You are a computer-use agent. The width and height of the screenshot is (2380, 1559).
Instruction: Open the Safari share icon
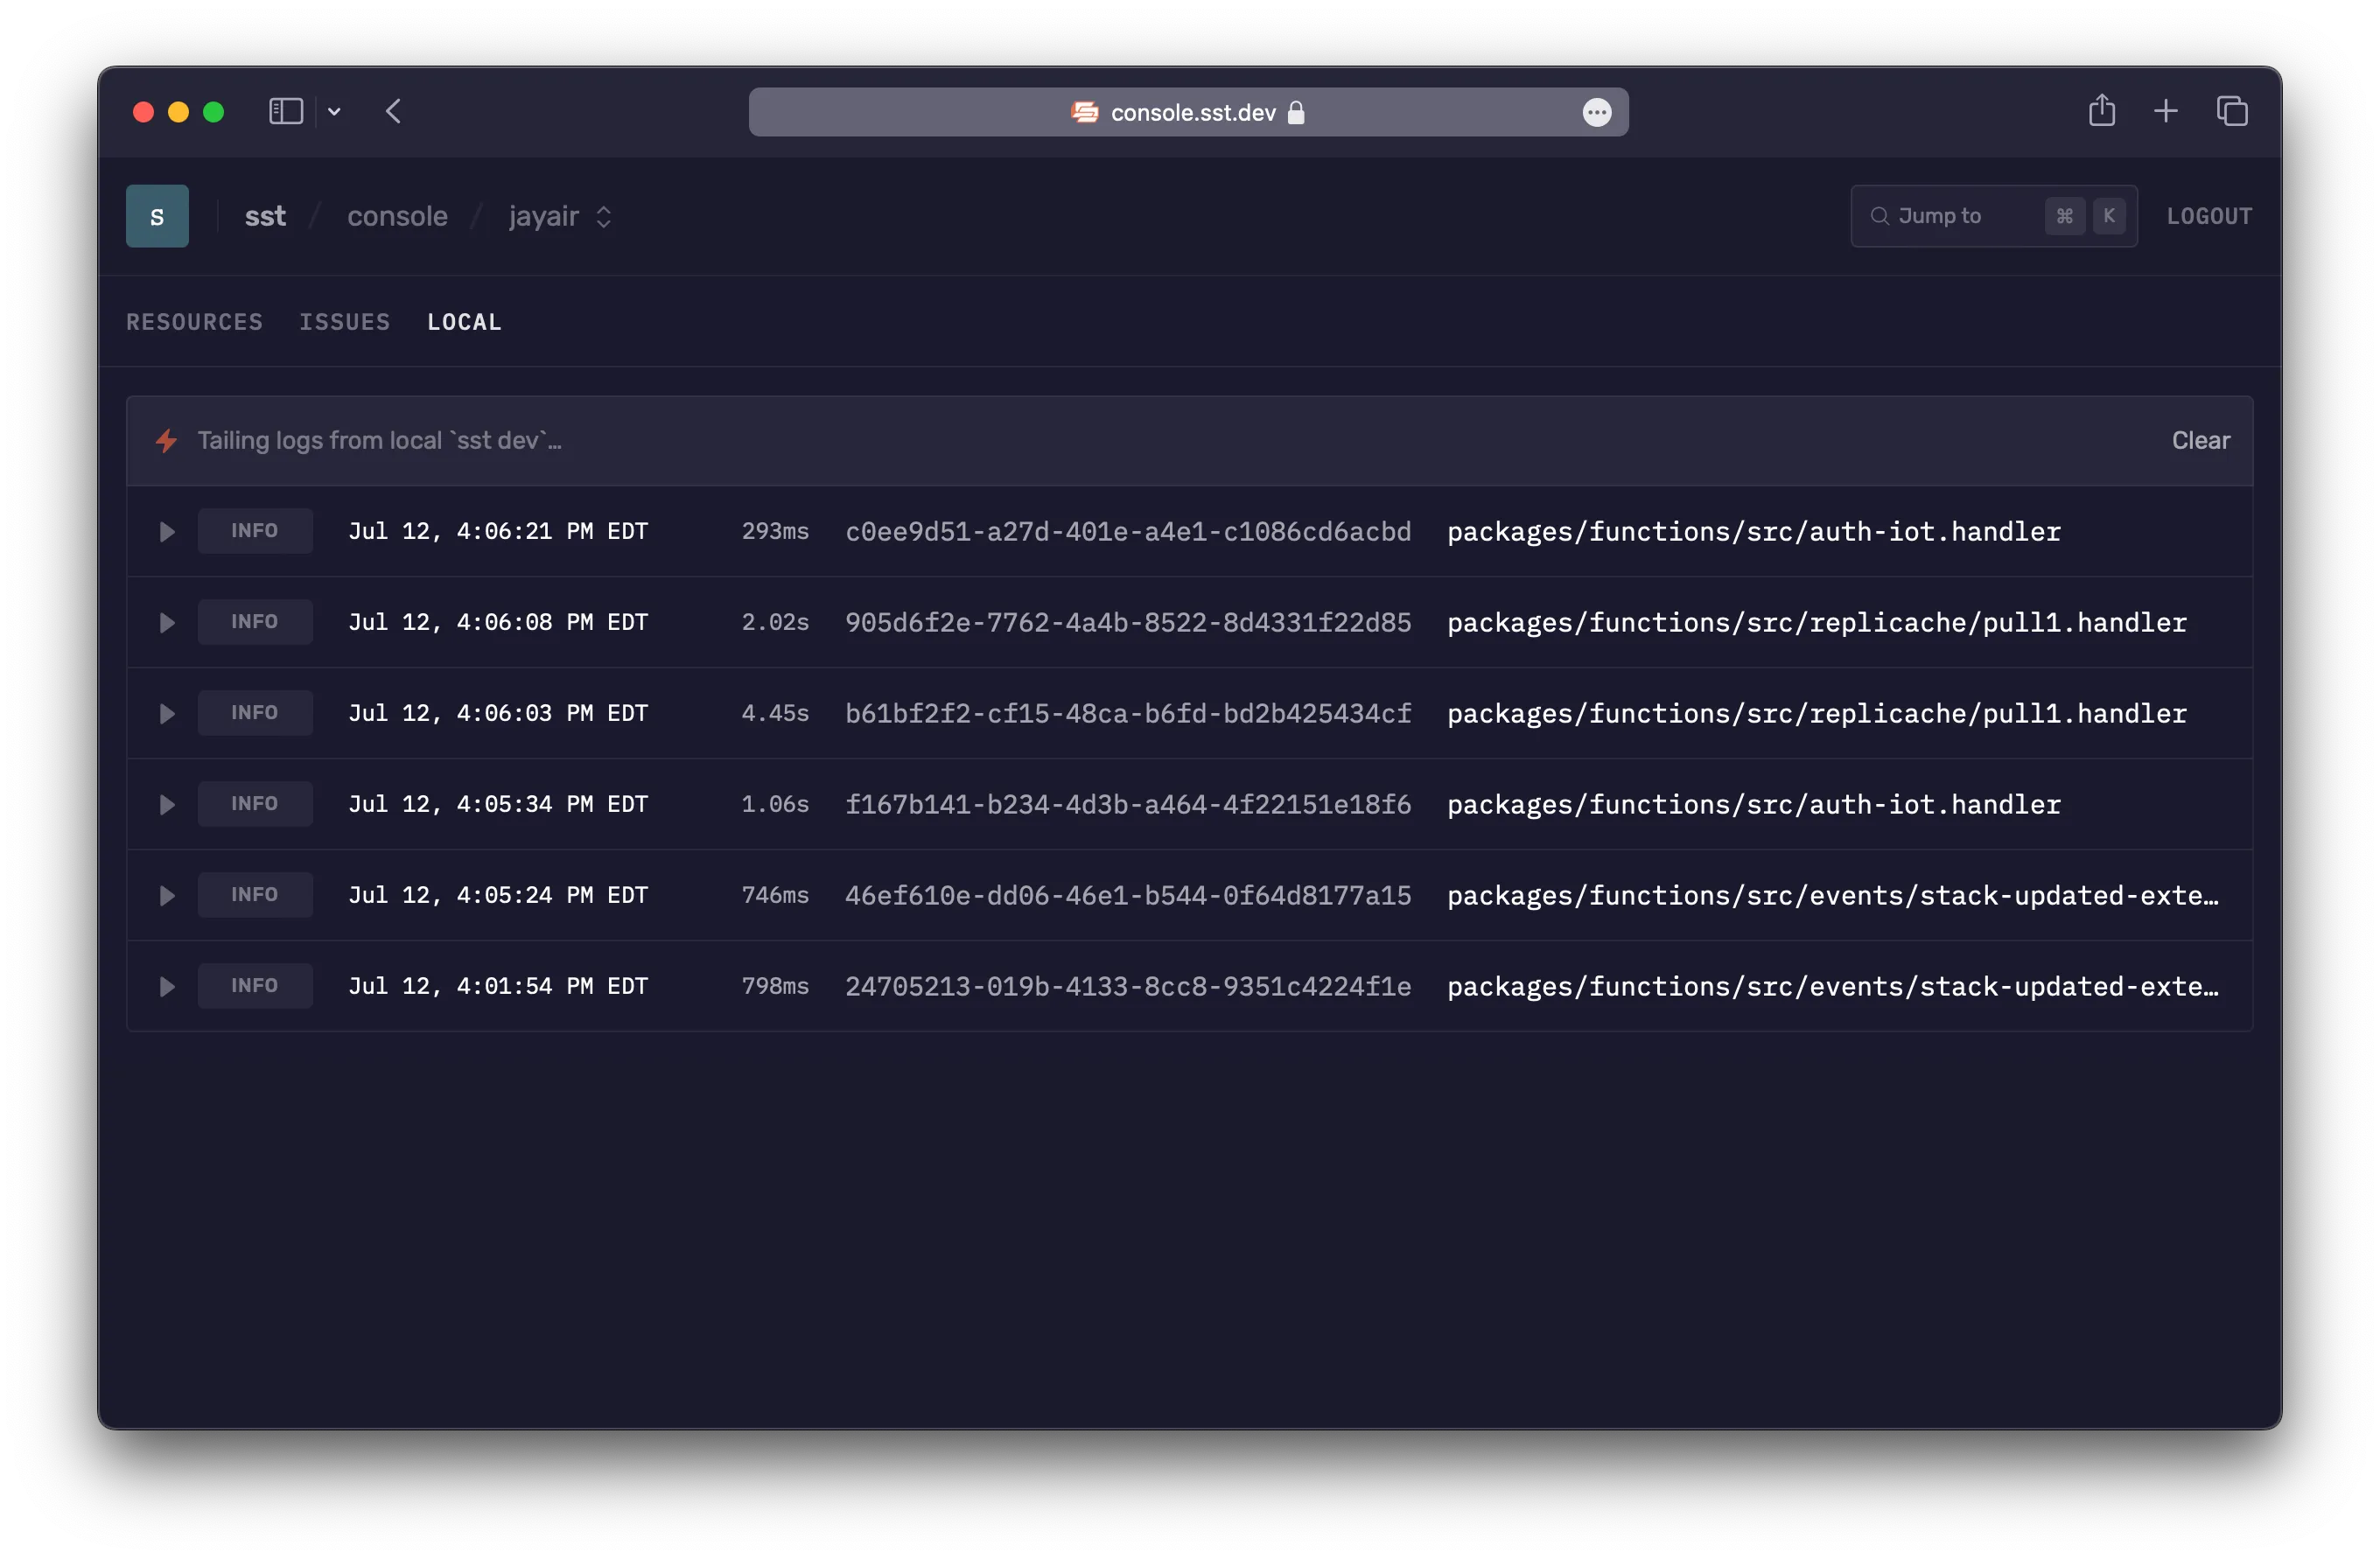2101,111
